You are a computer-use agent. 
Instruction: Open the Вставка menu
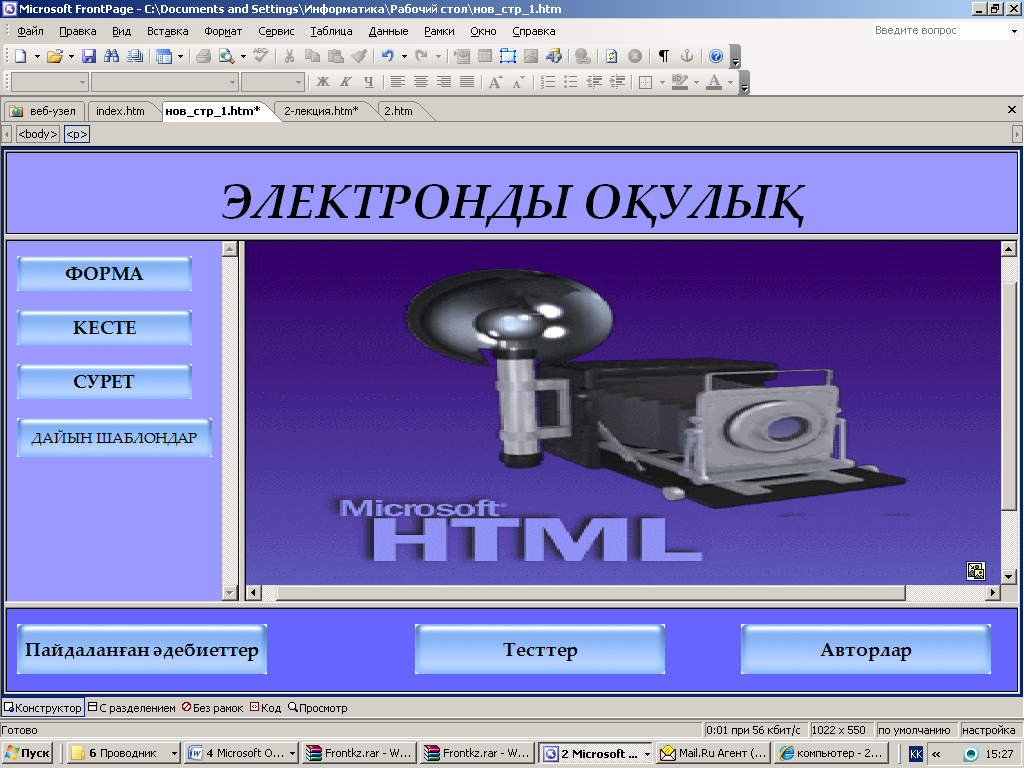coord(167,31)
